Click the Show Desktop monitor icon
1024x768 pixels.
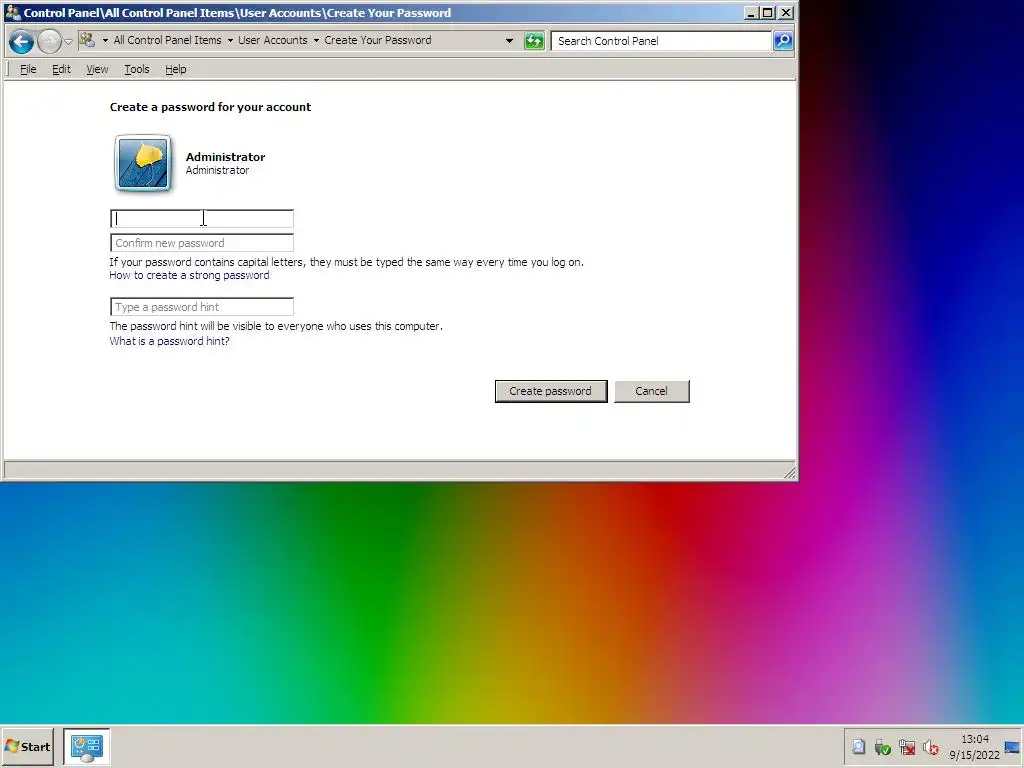point(1013,747)
